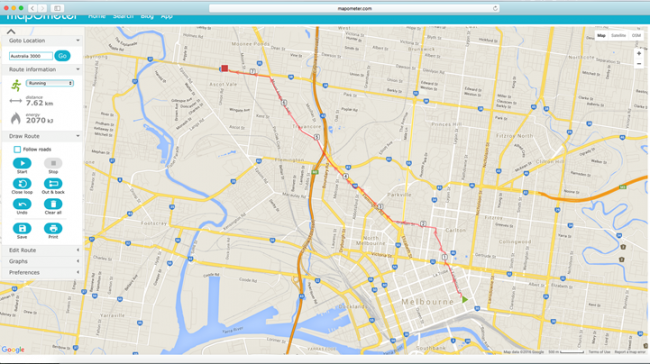This screenshot has height=364, width=650.
Task: Click the Go button
Action: coord(63,56)
